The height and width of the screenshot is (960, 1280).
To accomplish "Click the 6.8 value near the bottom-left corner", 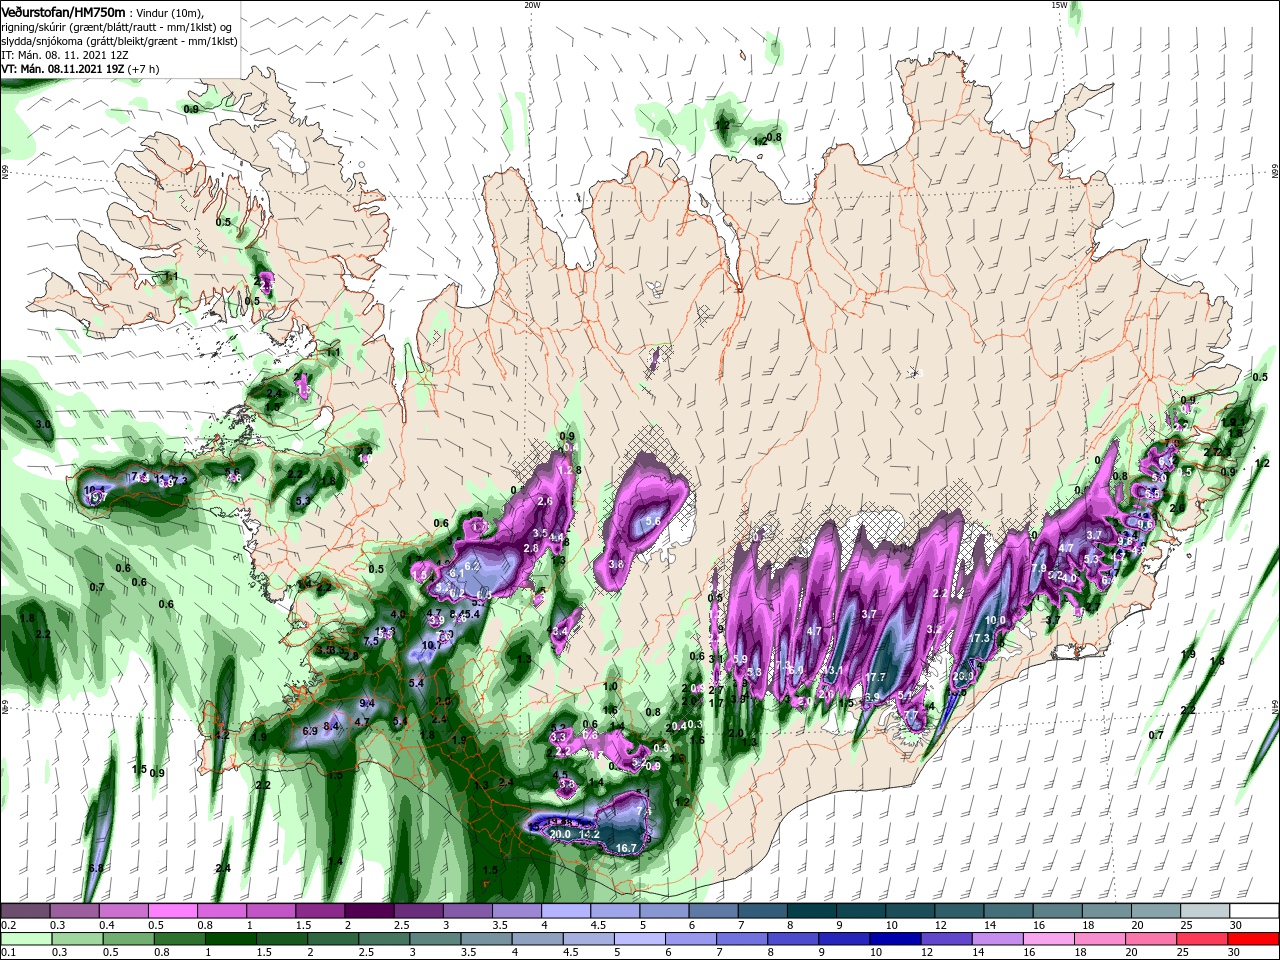I will click(x=96, y=868).
